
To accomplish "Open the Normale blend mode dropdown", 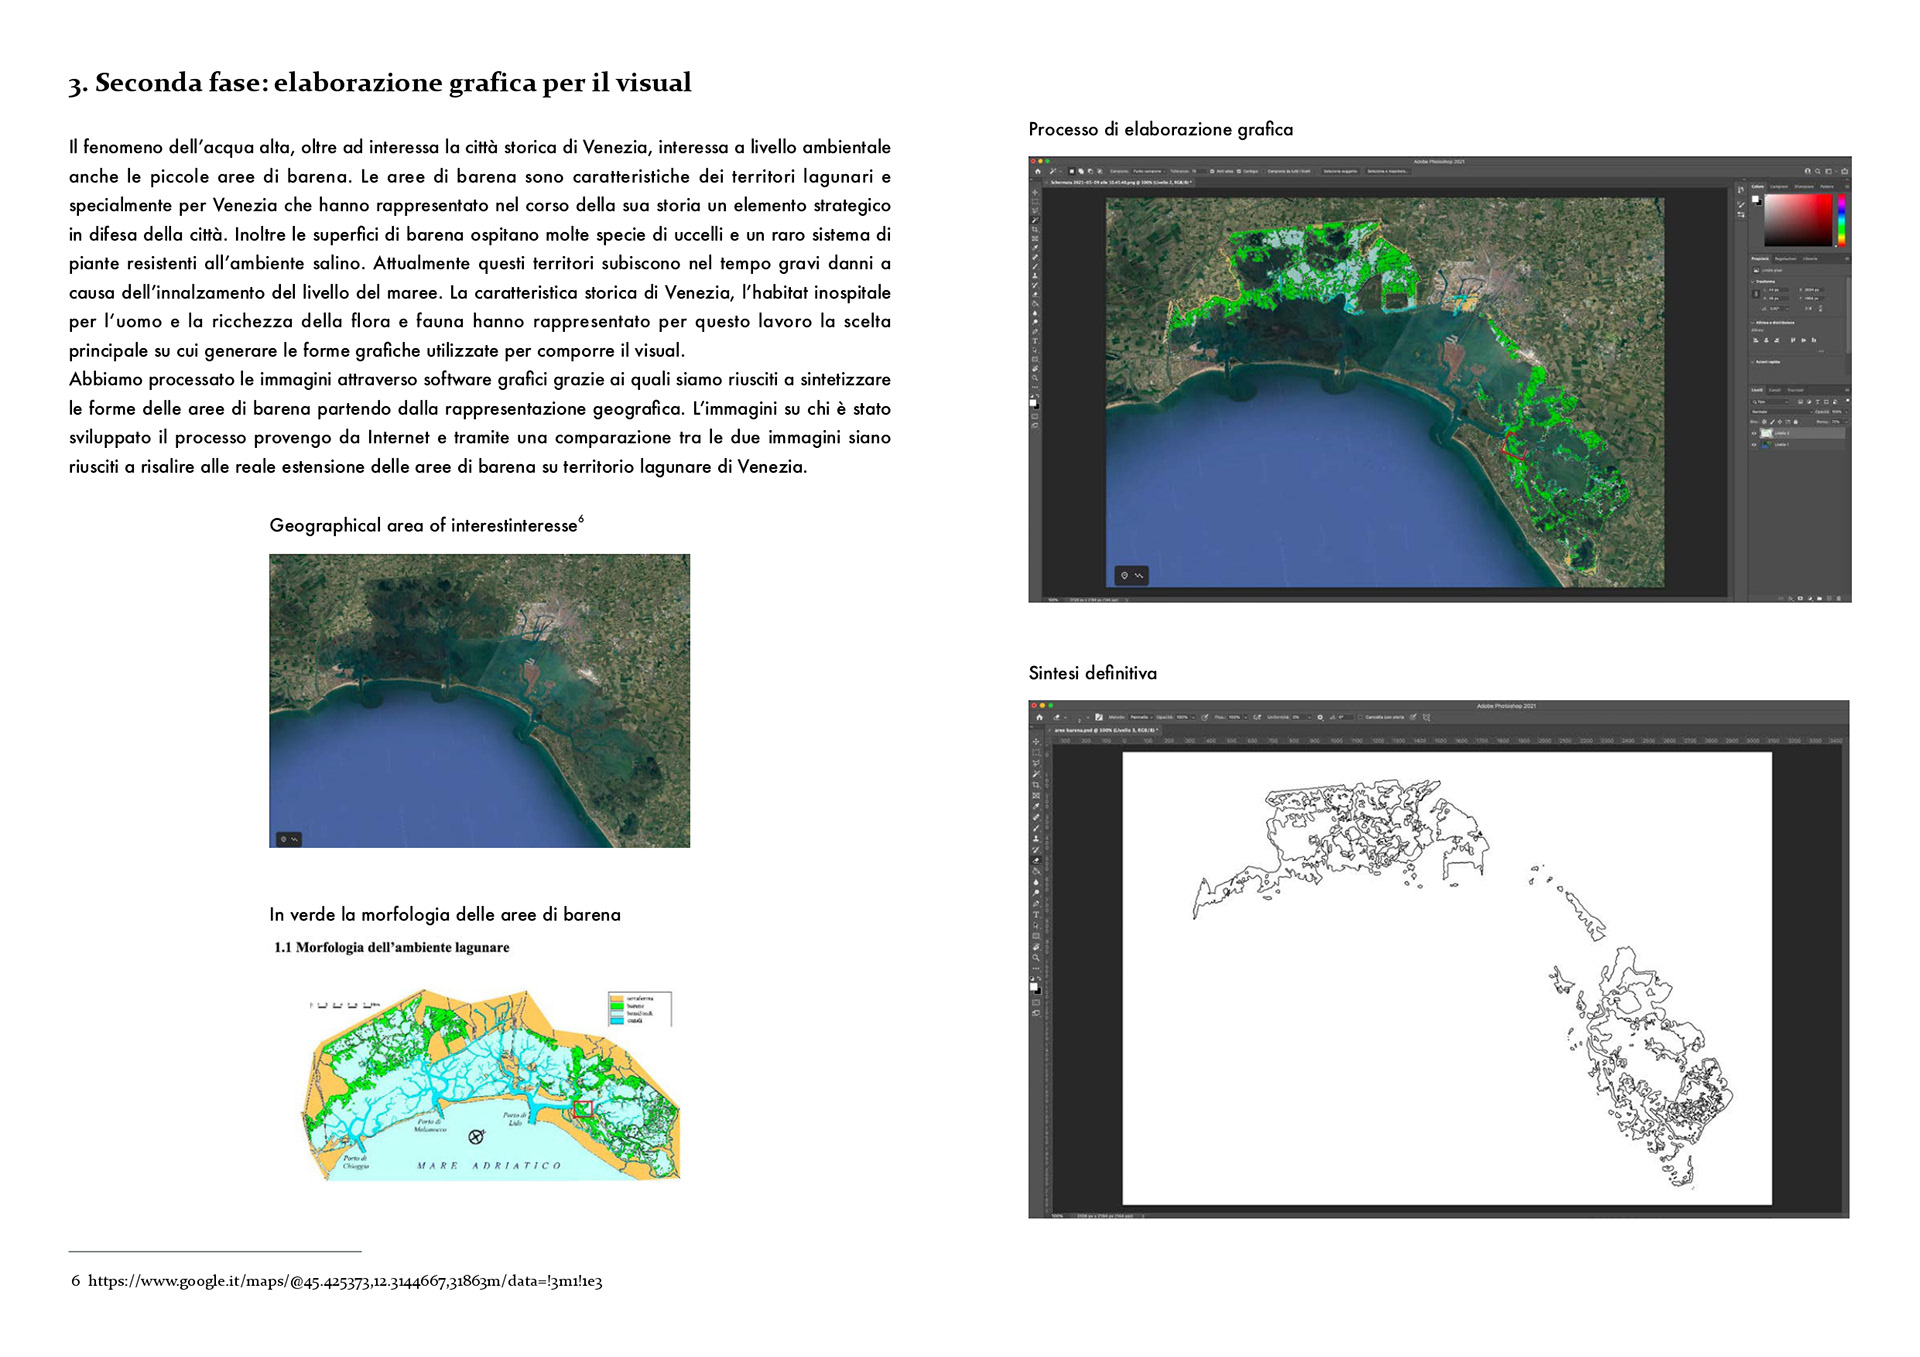I will point(1782,412).
